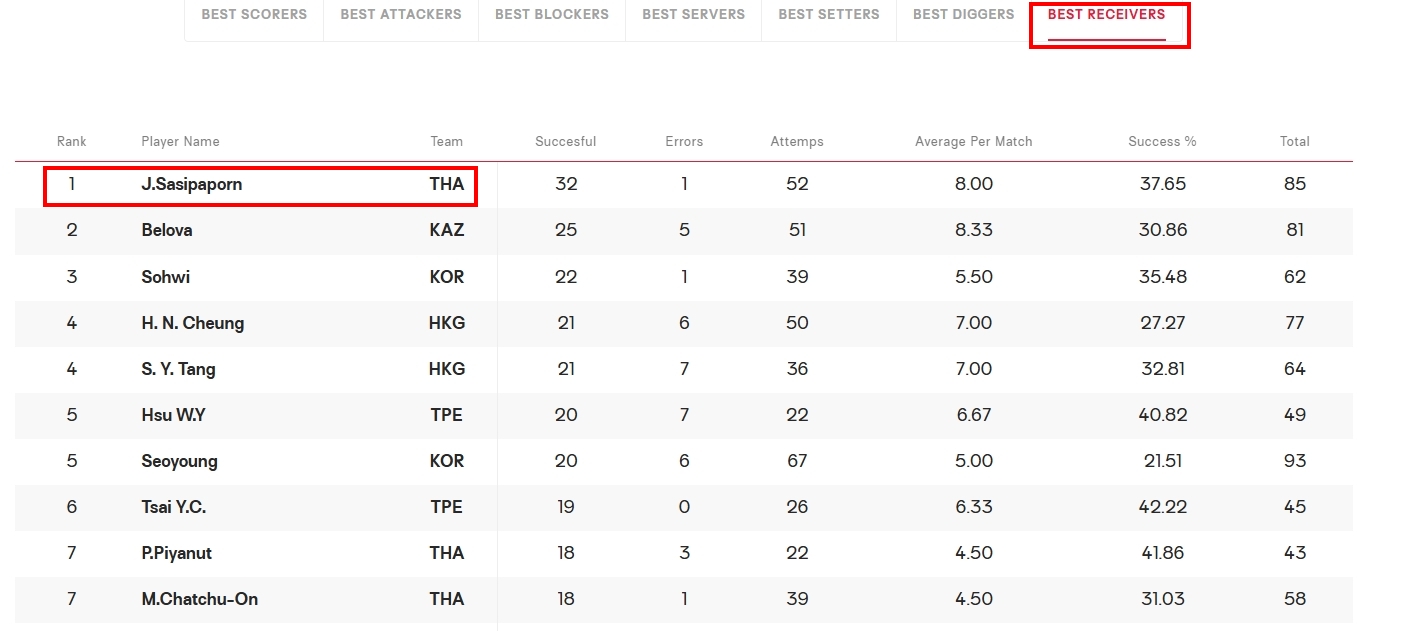The height and width of the screenshot is (631, 1427).
Task: Click player Hsu W.Y
Action: [x=173, y=415]
